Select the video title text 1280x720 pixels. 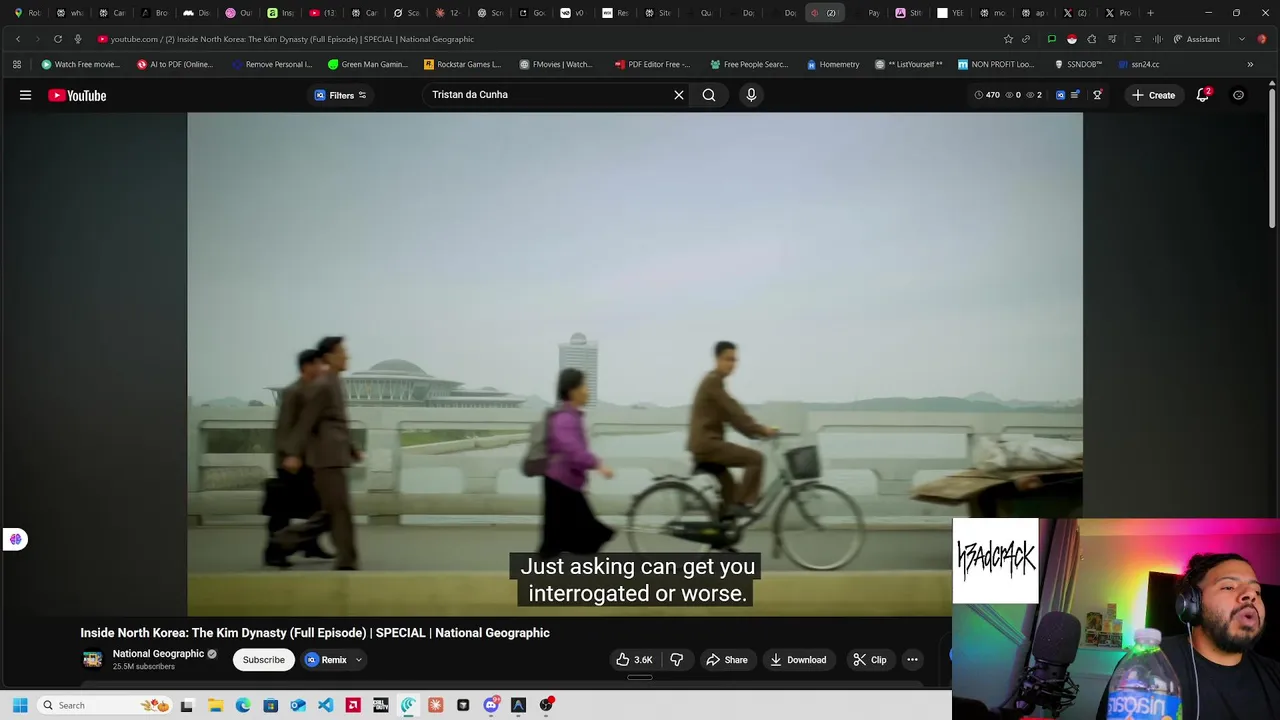[315, 633]
